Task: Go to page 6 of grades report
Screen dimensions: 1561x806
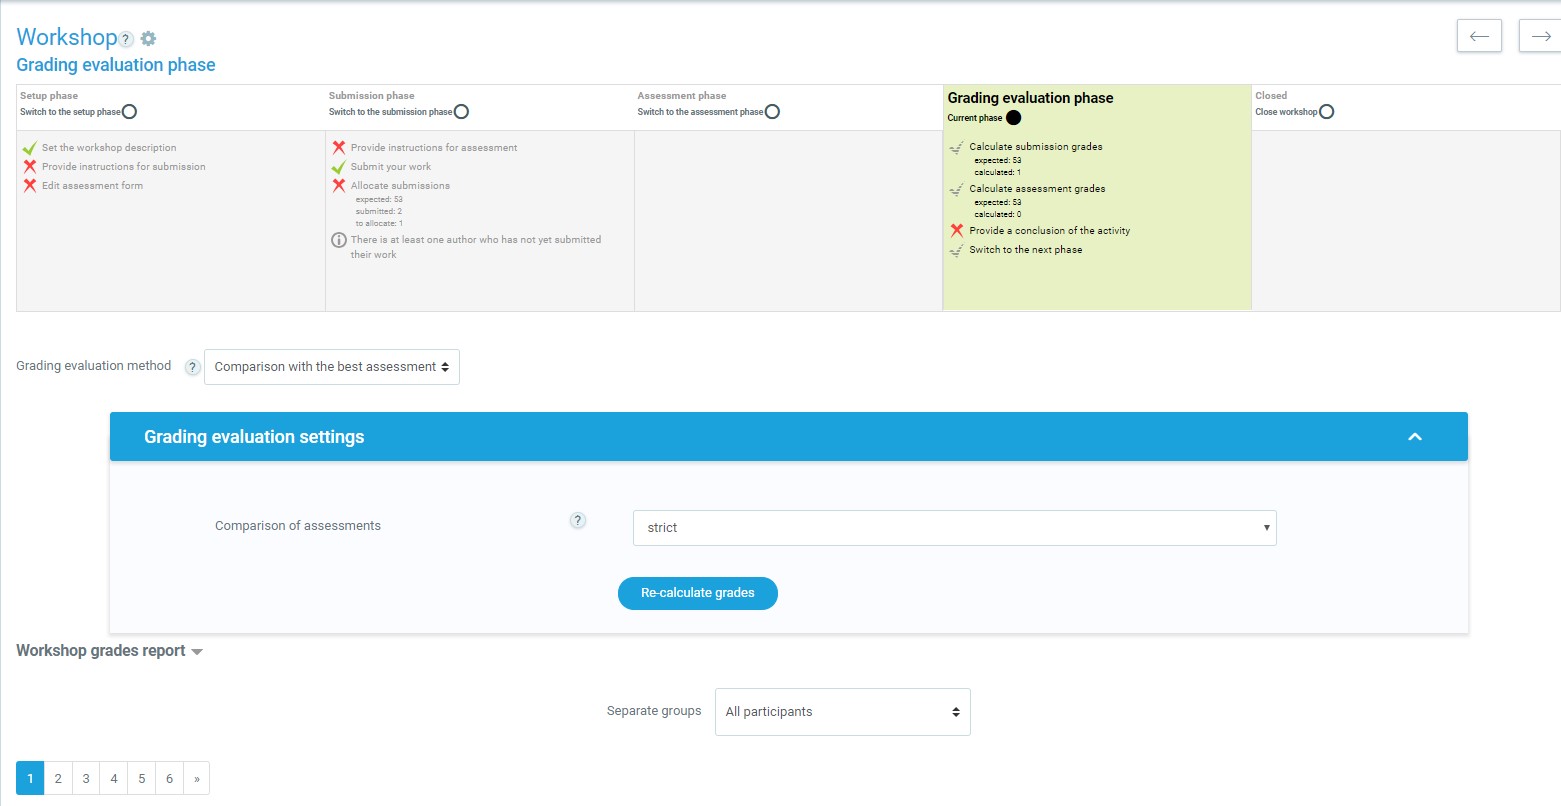Action: click(169, 778)
